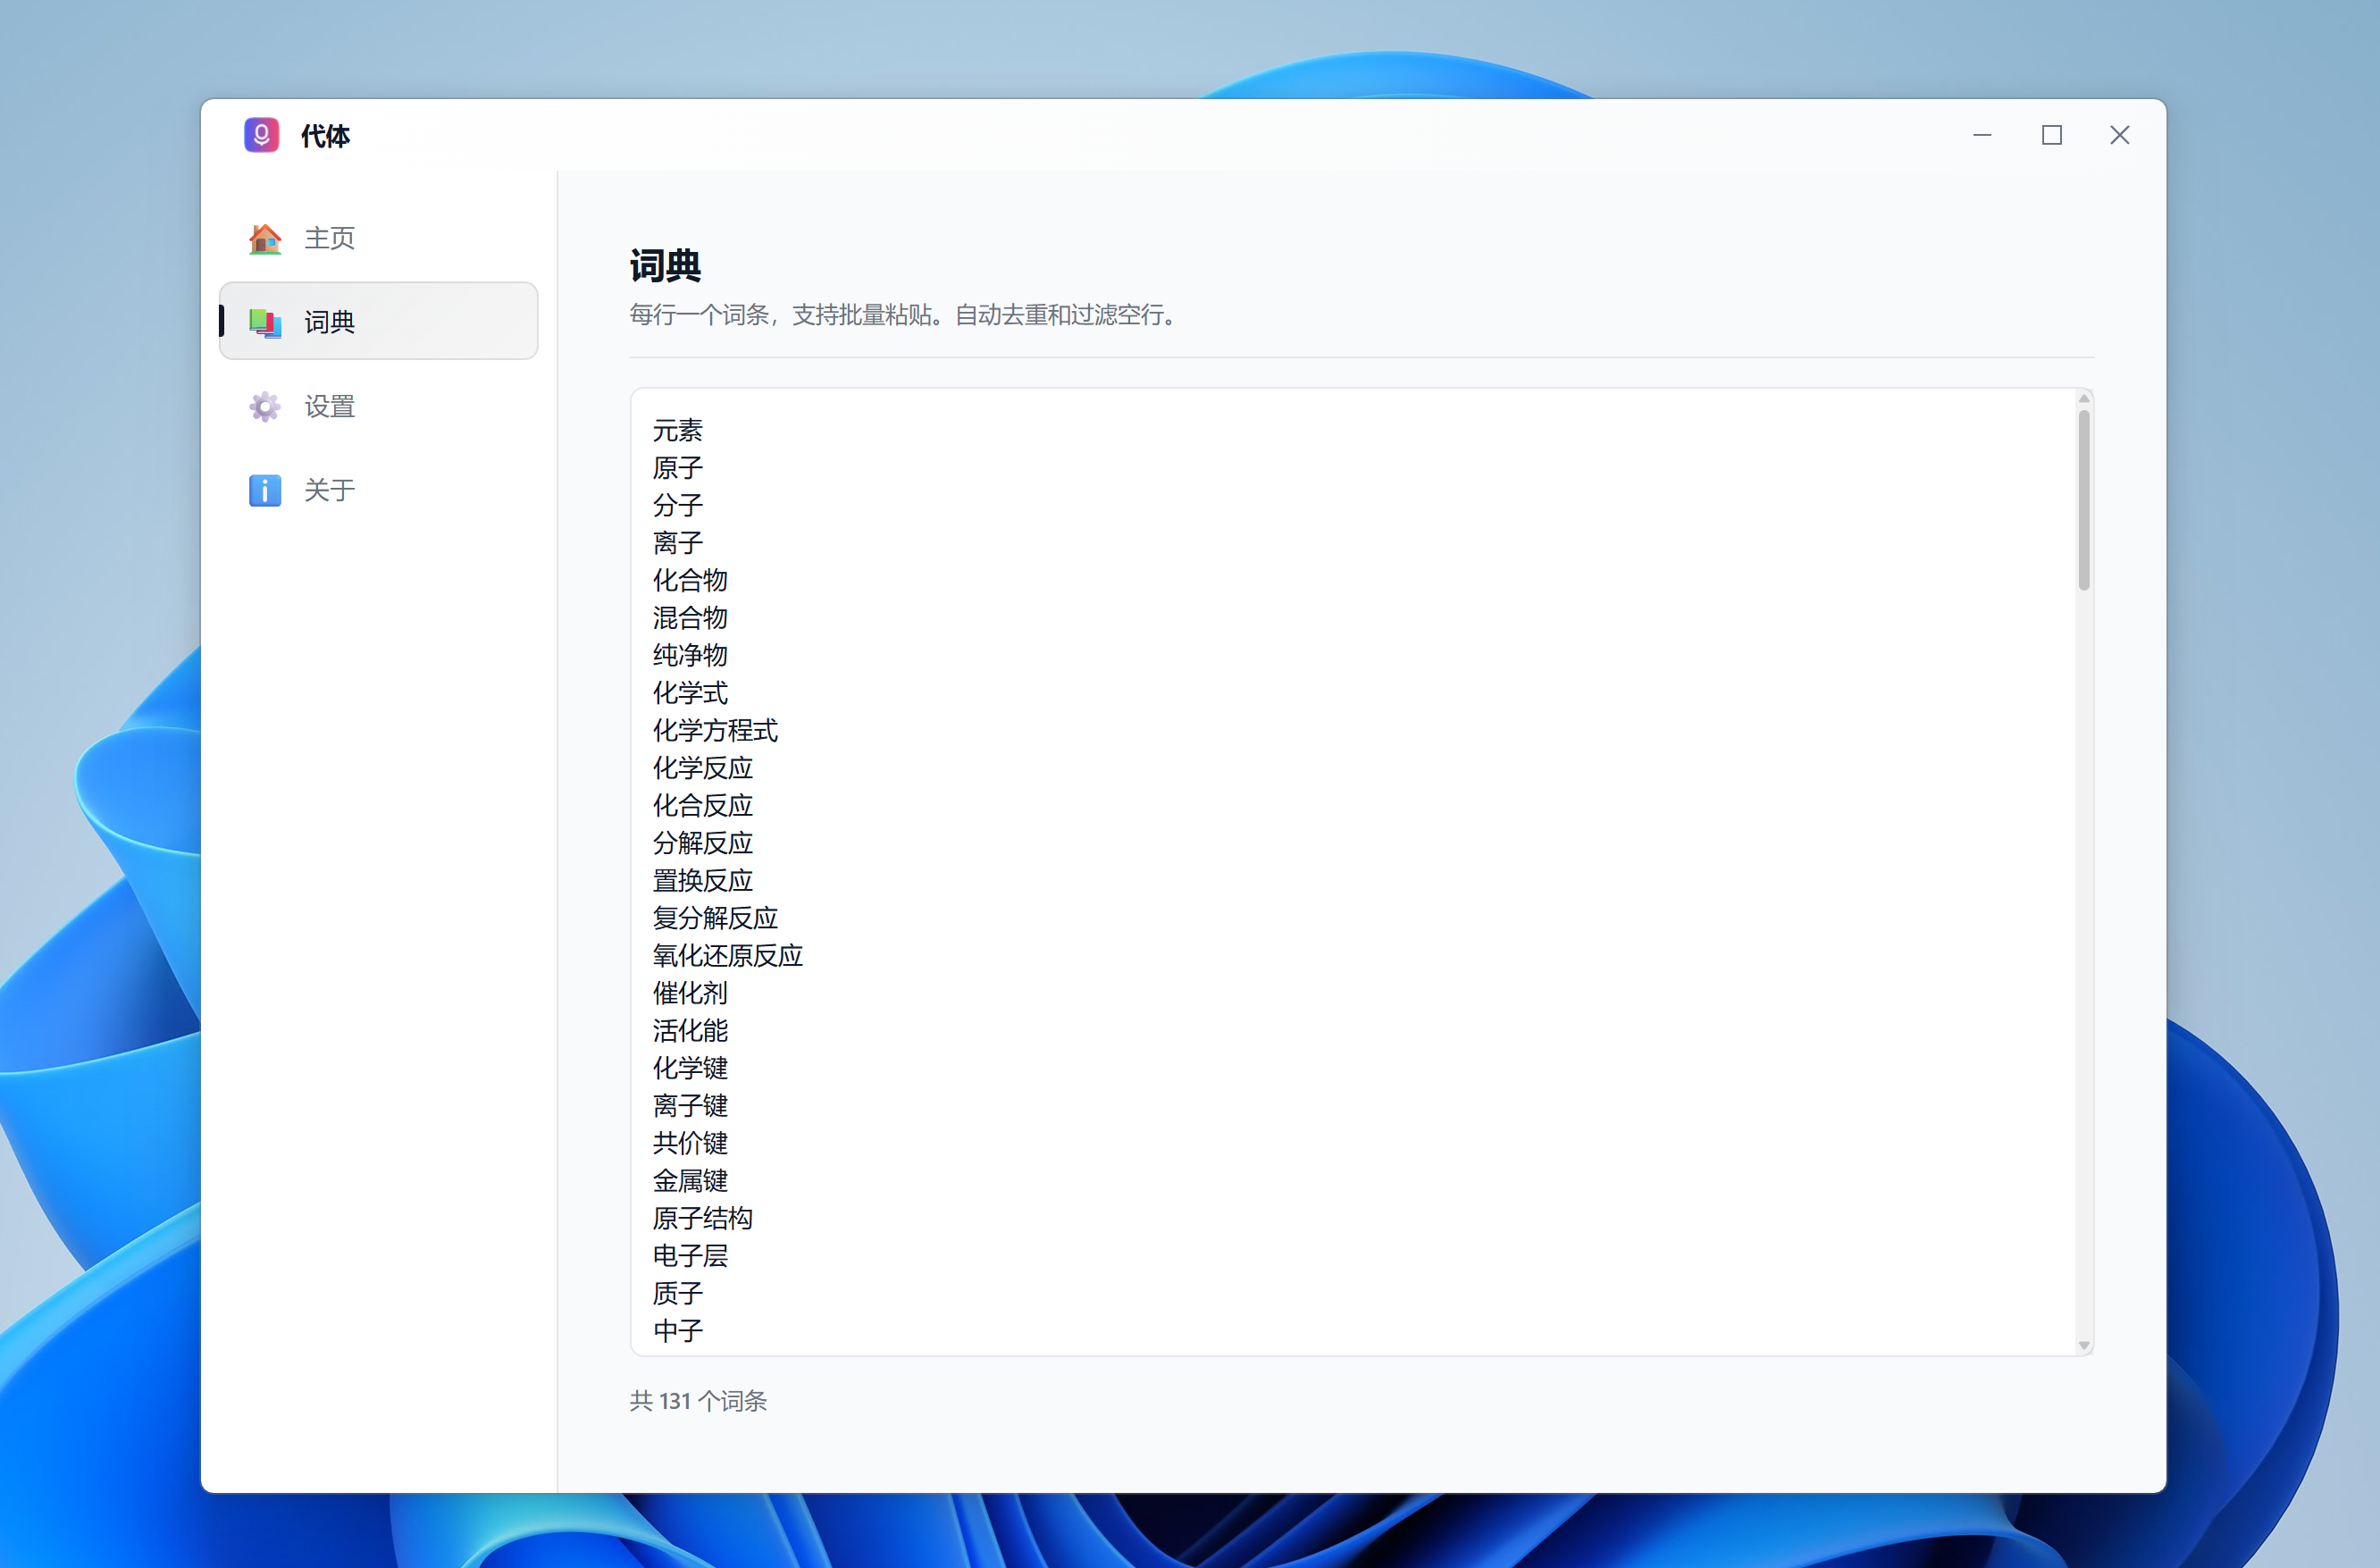2380x1568 pixels.
Task: Click the house icon for 主页
Action: pos(265,238)
